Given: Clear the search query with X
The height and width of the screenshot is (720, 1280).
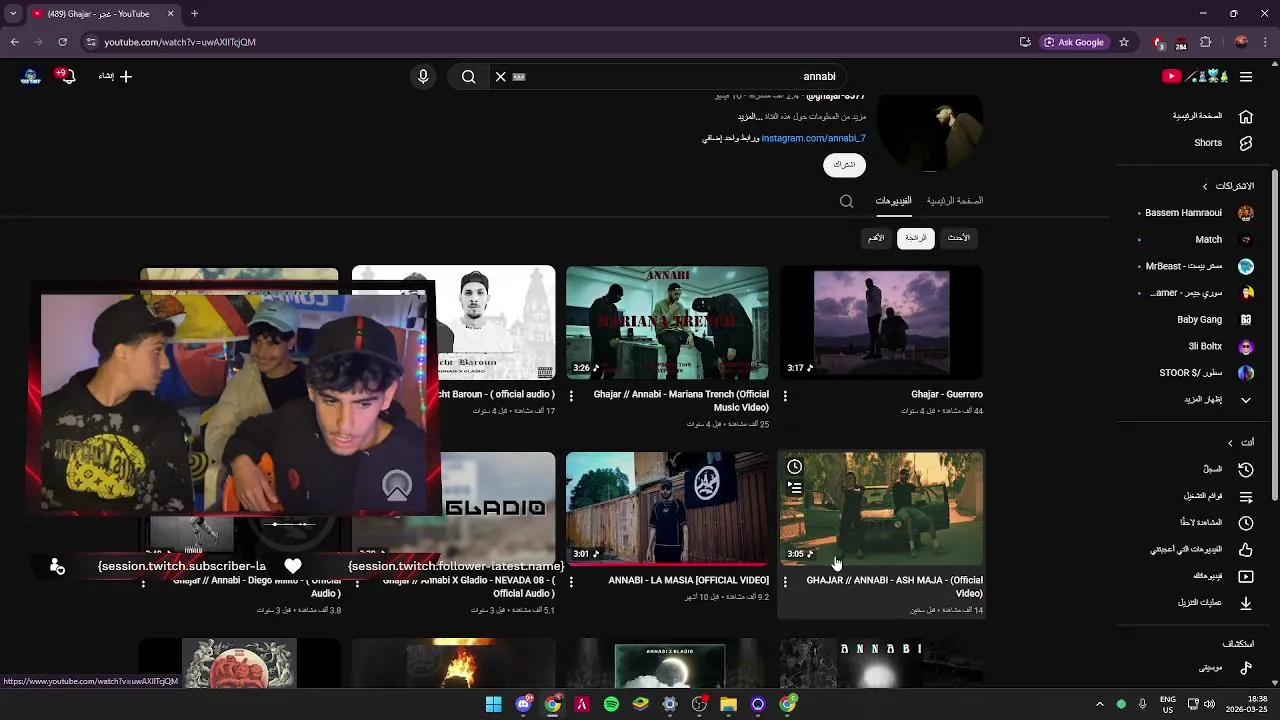Looking at the screenshot, I should coord(501,76).
